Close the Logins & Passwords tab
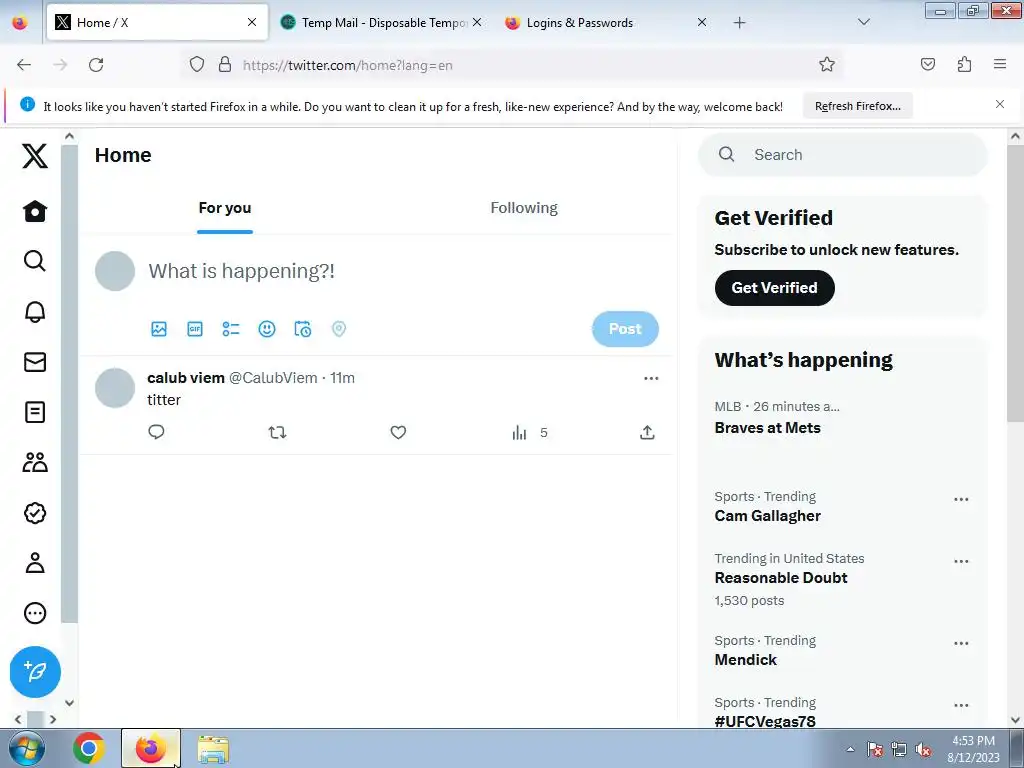This screenshot has height=768, width=1024. 702,22
